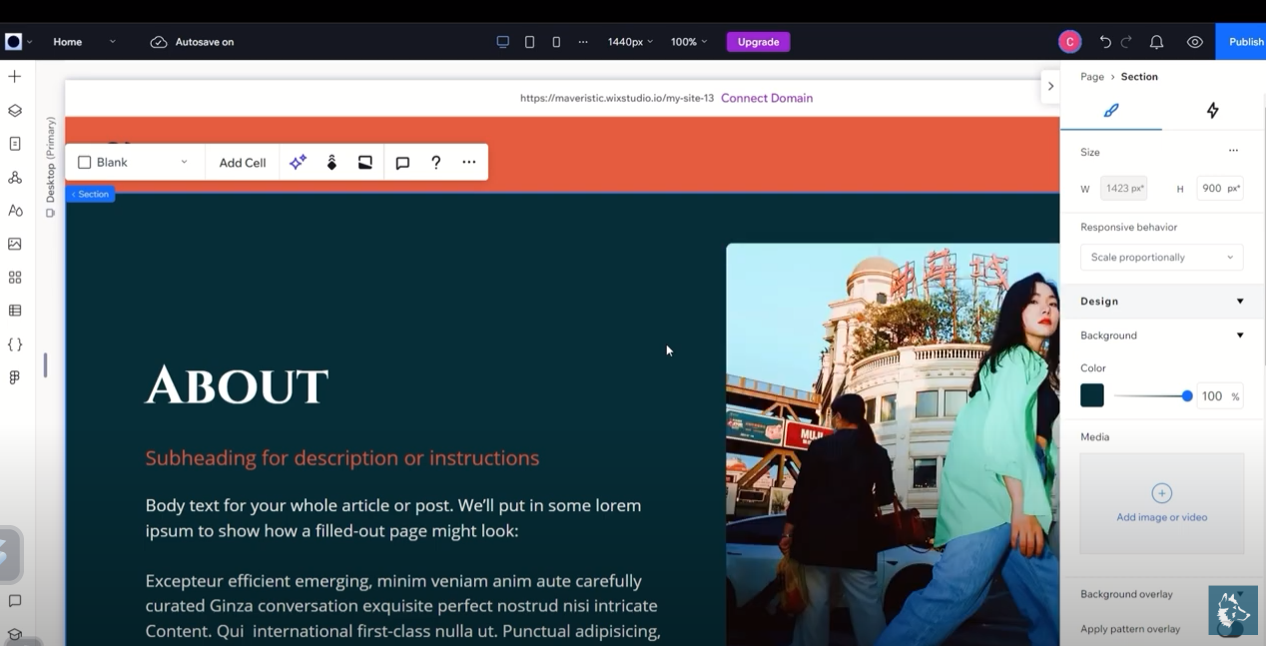
Task: Click the opacity 100 percent field
Action: coord(1220,396)
